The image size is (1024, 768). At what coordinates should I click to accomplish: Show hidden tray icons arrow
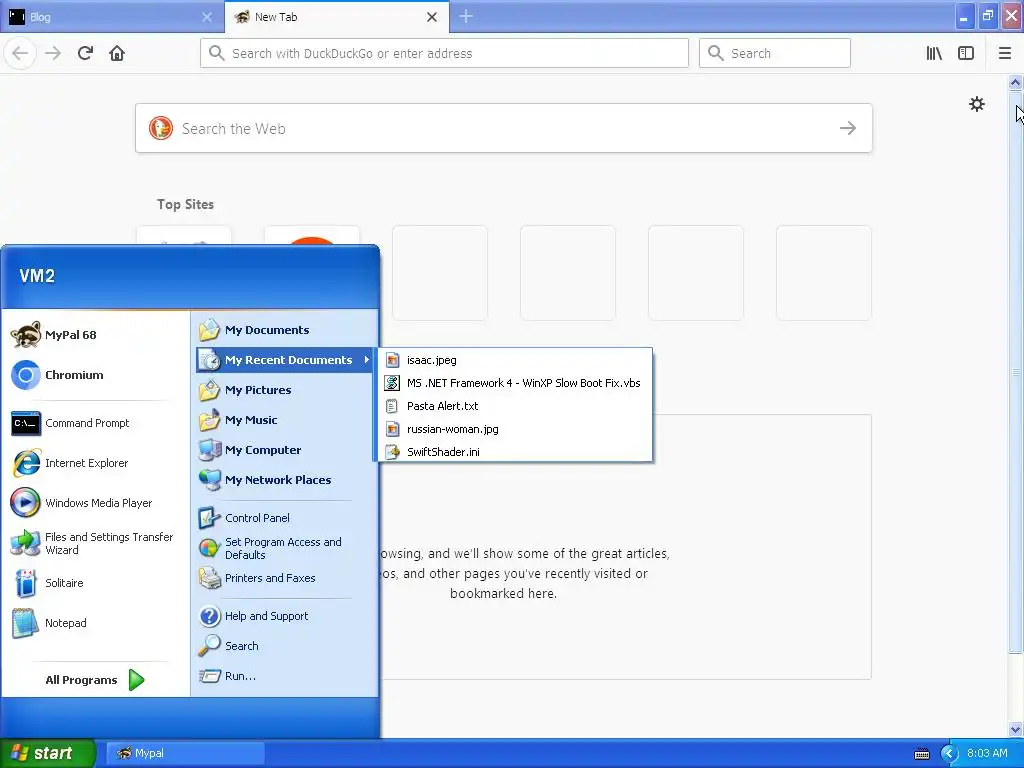click(949, 753)
